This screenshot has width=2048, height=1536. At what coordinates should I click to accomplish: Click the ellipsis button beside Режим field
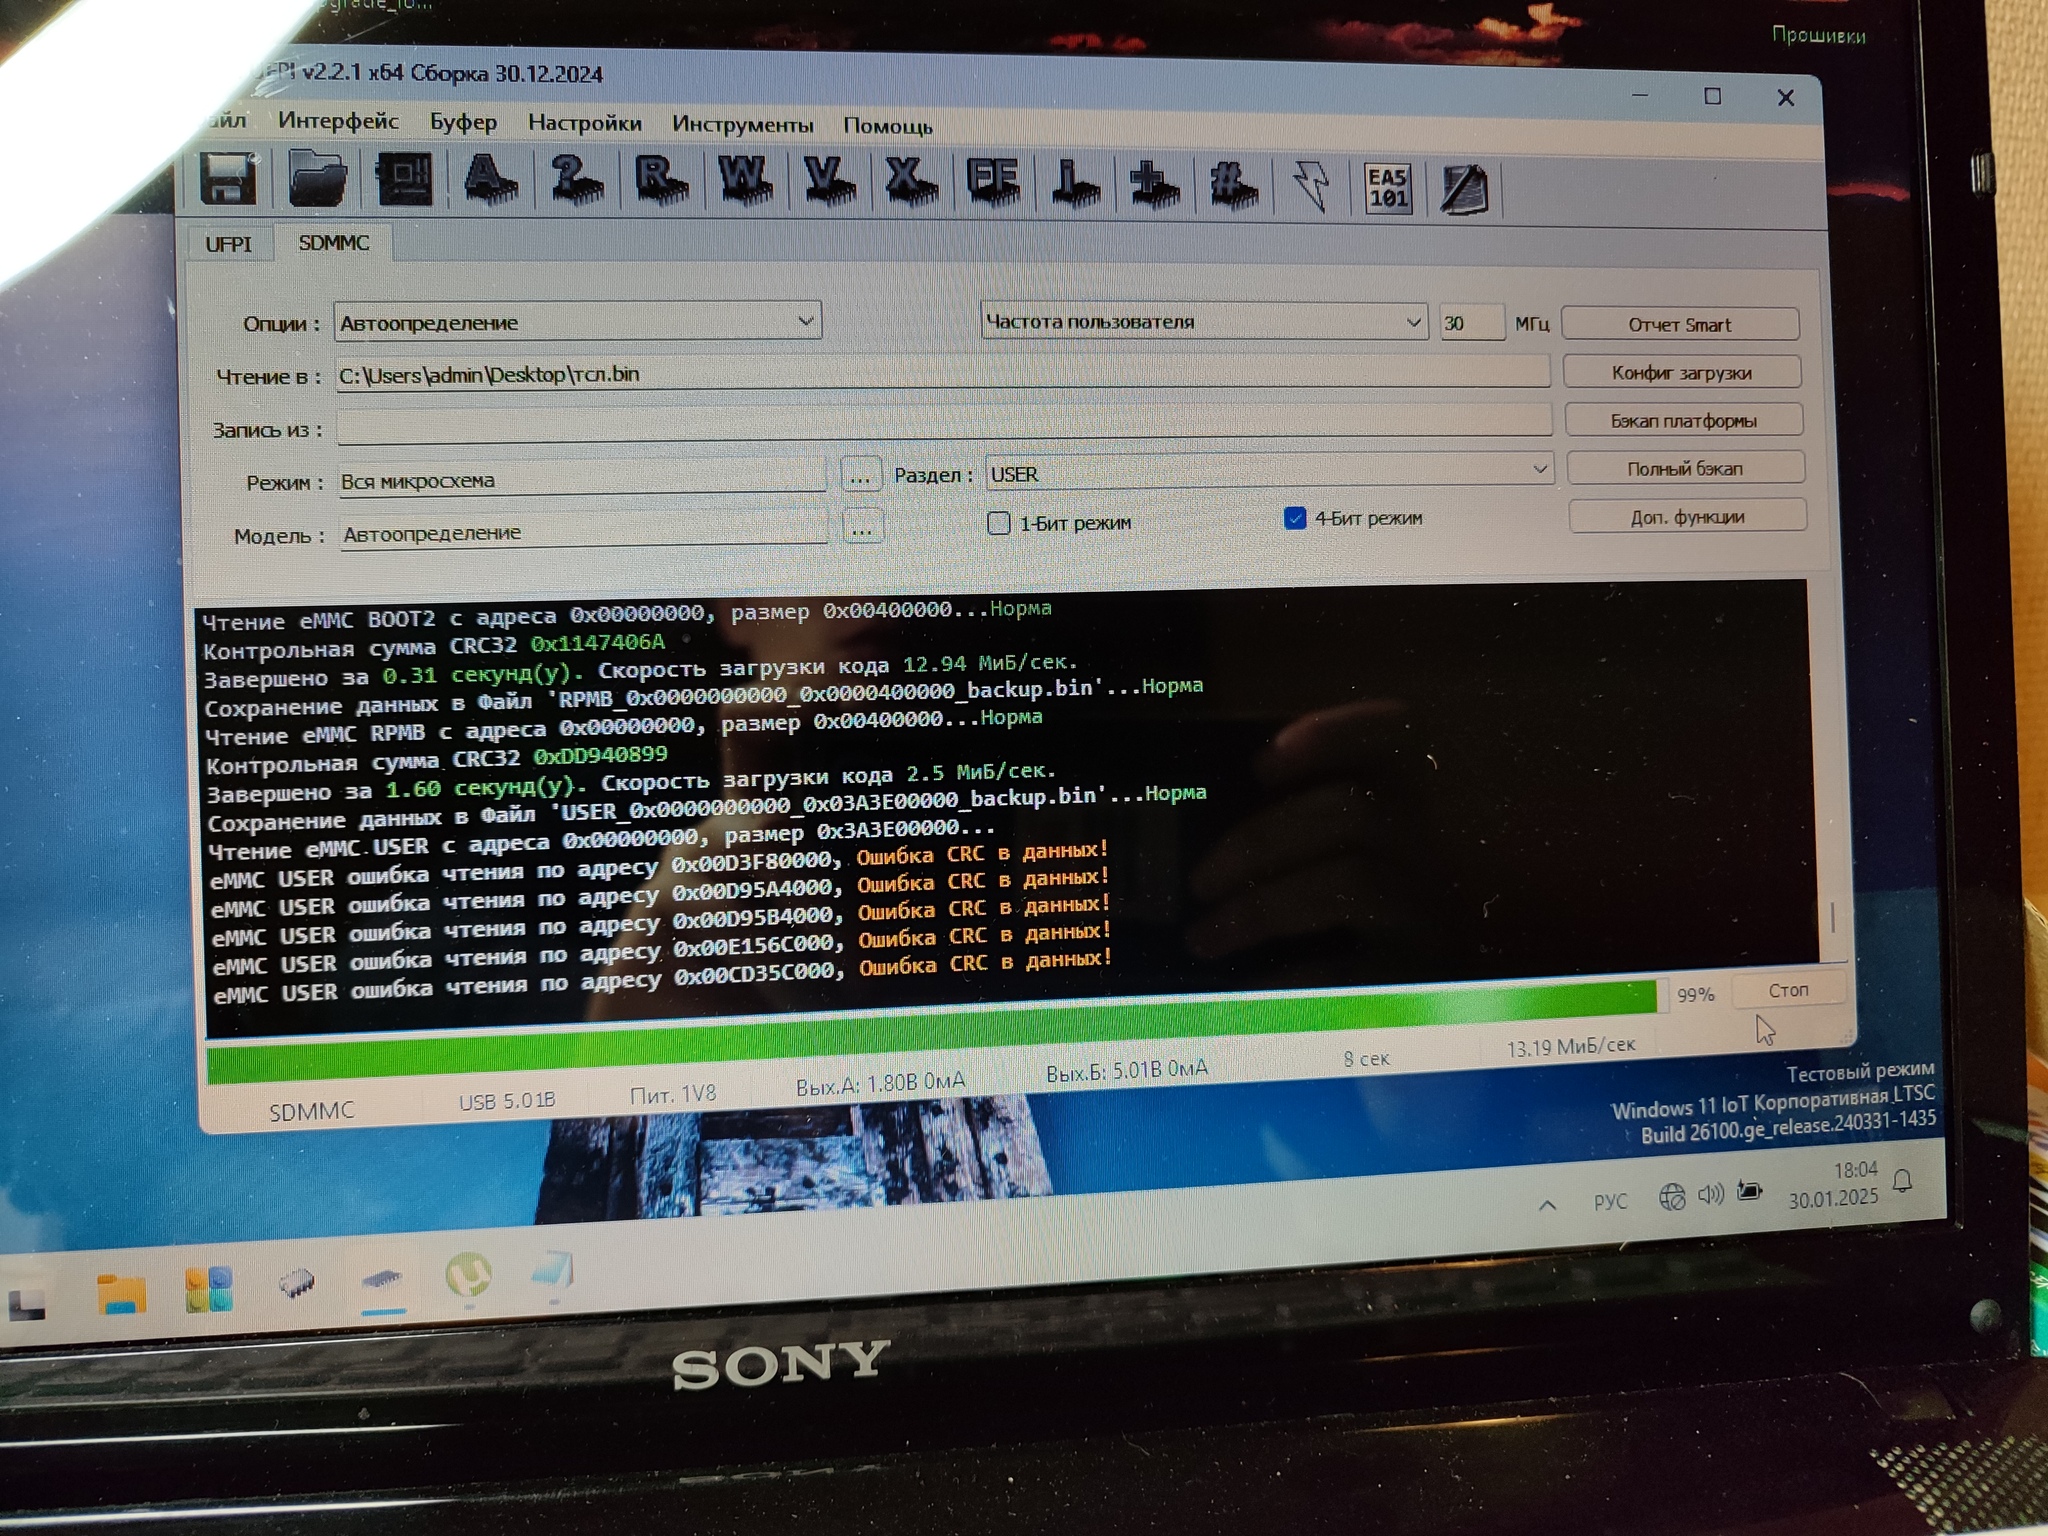coord(860,476)
